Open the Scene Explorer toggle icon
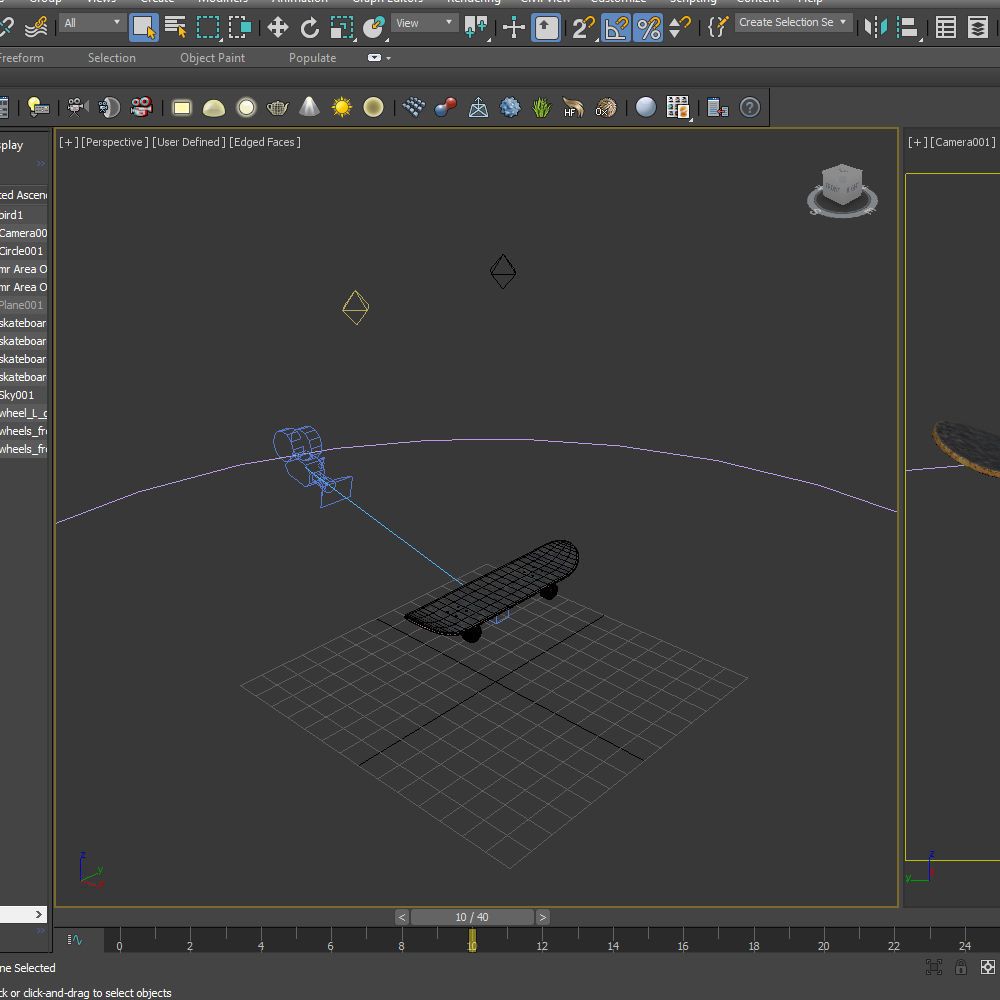Screen dimensions: 1000x1000 [x=945, y=27]
